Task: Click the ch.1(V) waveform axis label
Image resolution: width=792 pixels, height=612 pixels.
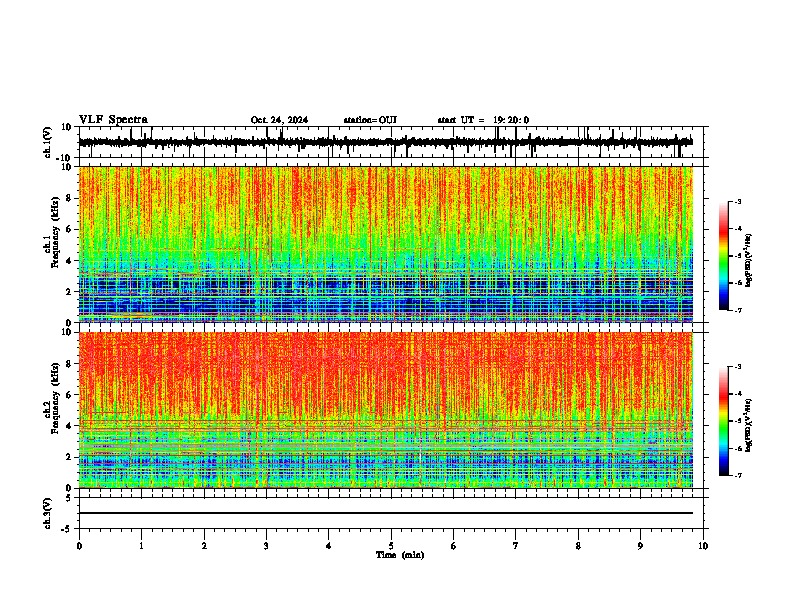Action: click(47, 142)
